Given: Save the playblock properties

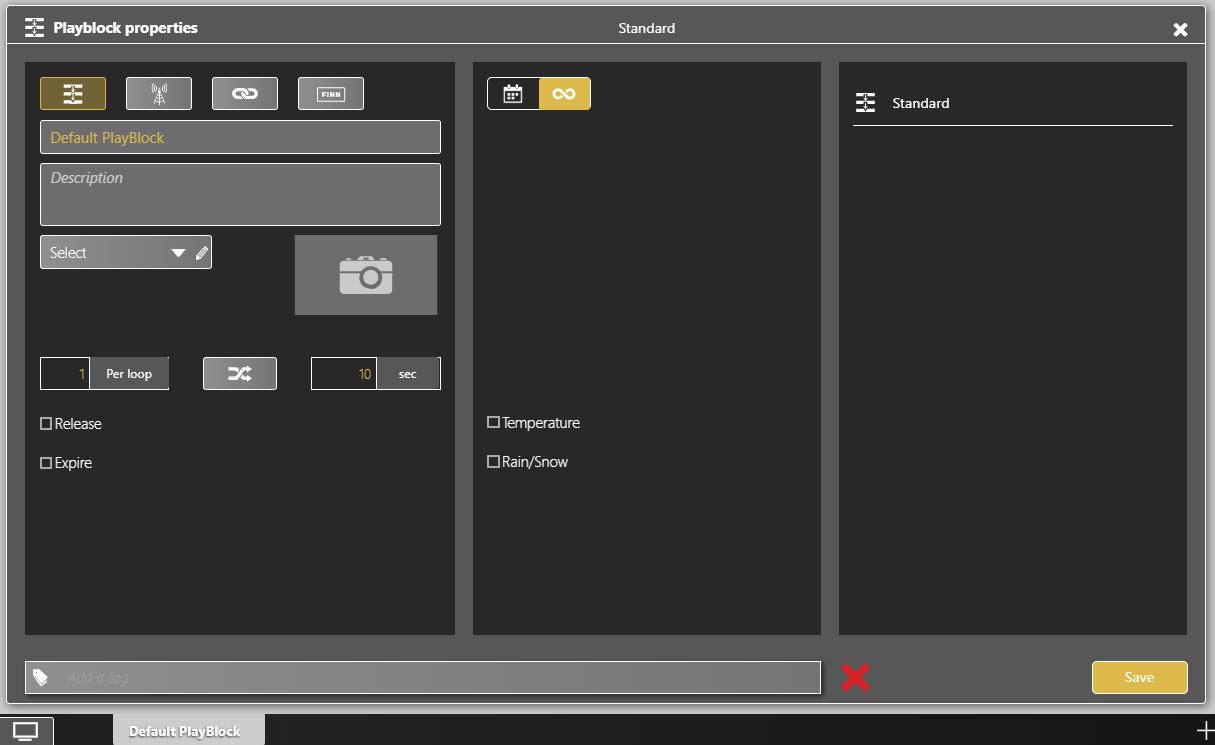Looking at the screenshot, I should (x=1140, y=677).
